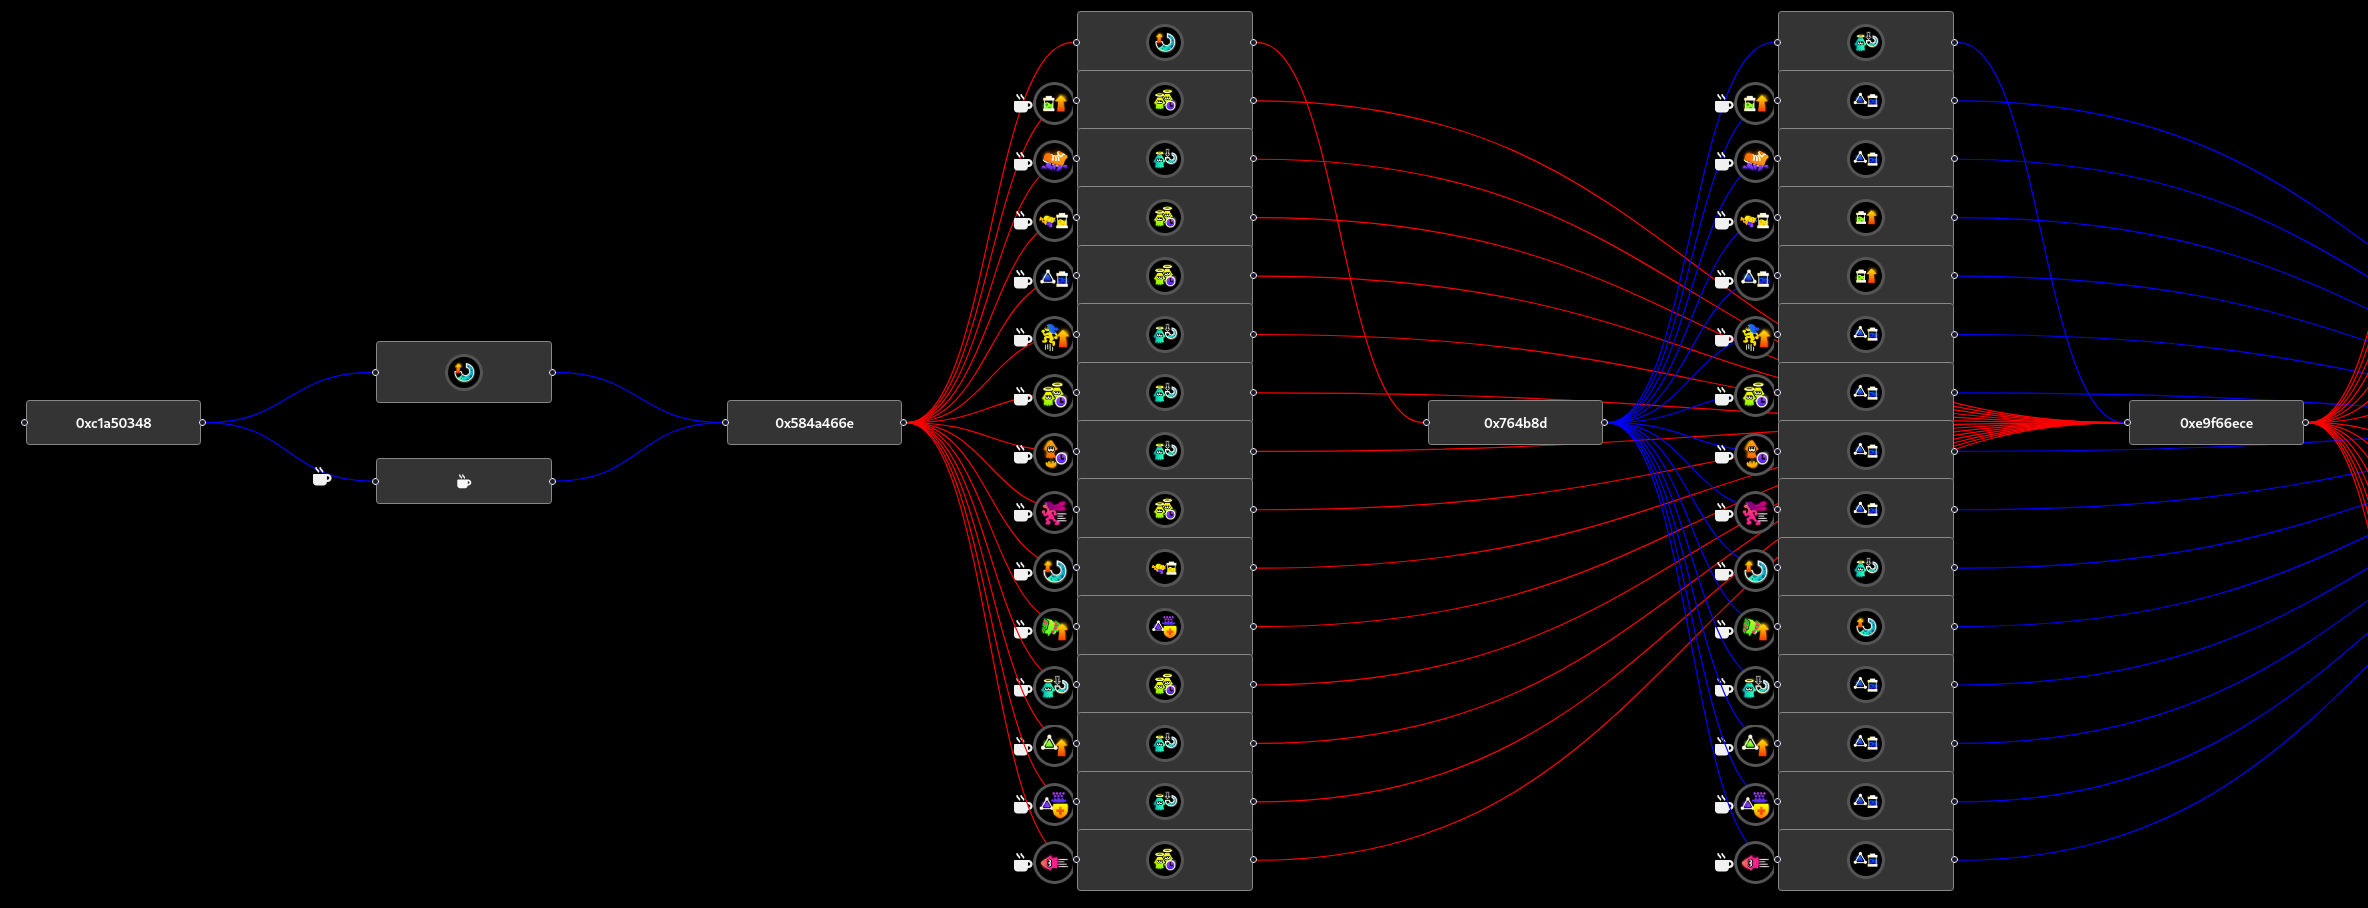
Task: Click the orange shoe icon on red-wired column
Action: [x=1054, y=160]
